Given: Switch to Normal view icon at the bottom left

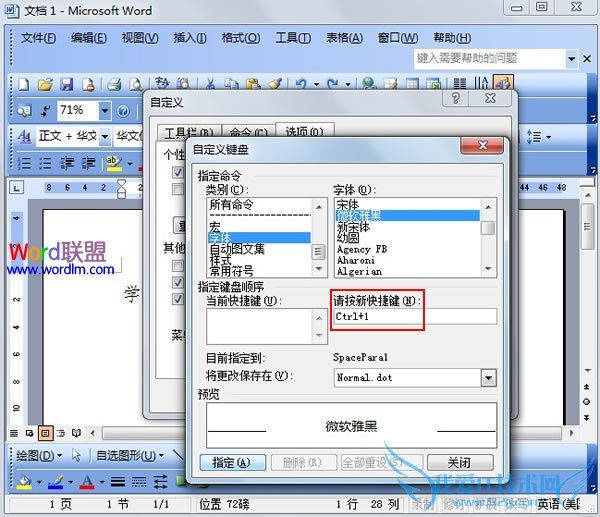Looking at the screenshot, I should (14, 433).
